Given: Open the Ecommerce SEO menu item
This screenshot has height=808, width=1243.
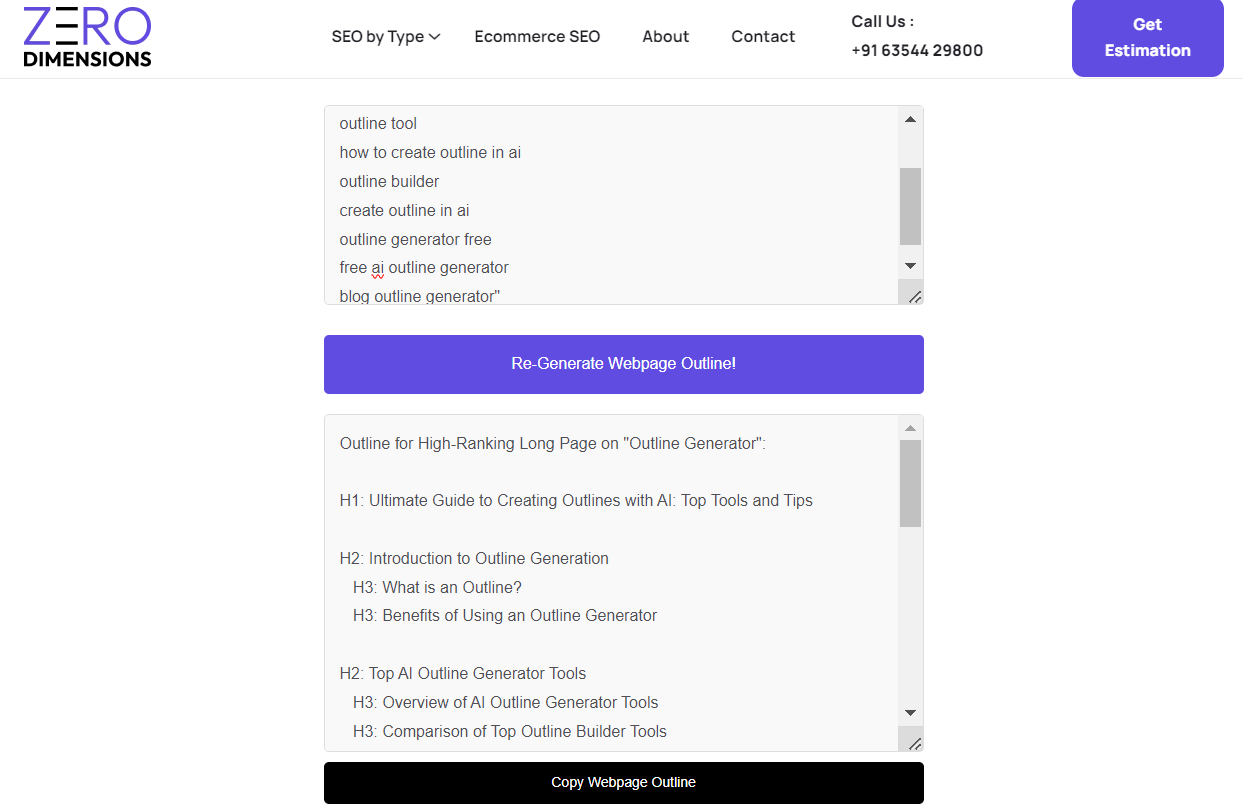Looking at the screenshot, I should (x=537, y=36).
